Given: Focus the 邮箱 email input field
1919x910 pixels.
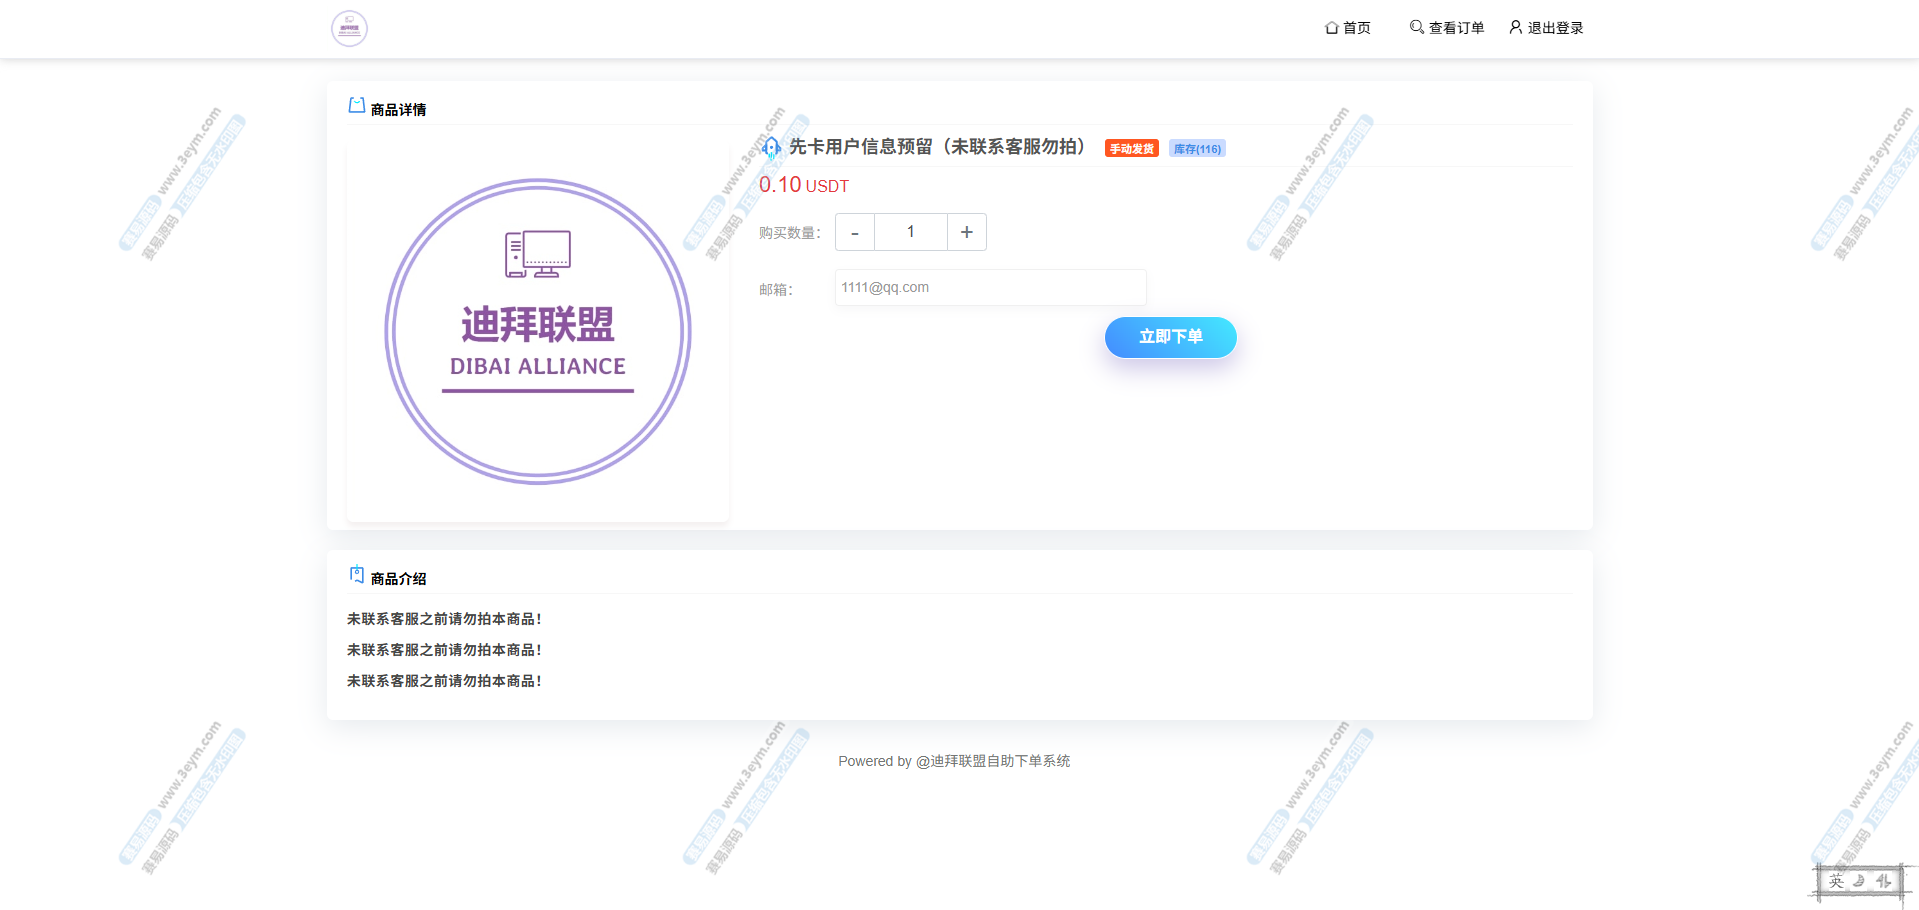Looking at the screenshot, I should [990, 288].
